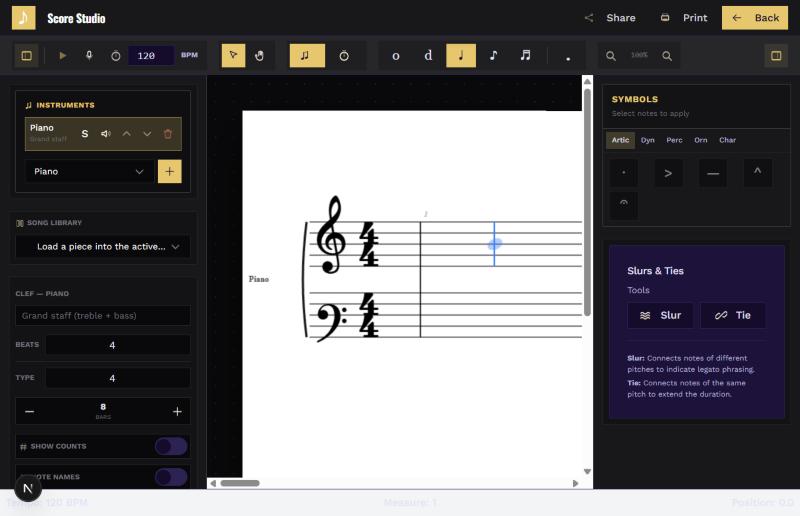Open the Song Library load dropdown
Screen dimensions: 800x516
[x=103, y=247]
